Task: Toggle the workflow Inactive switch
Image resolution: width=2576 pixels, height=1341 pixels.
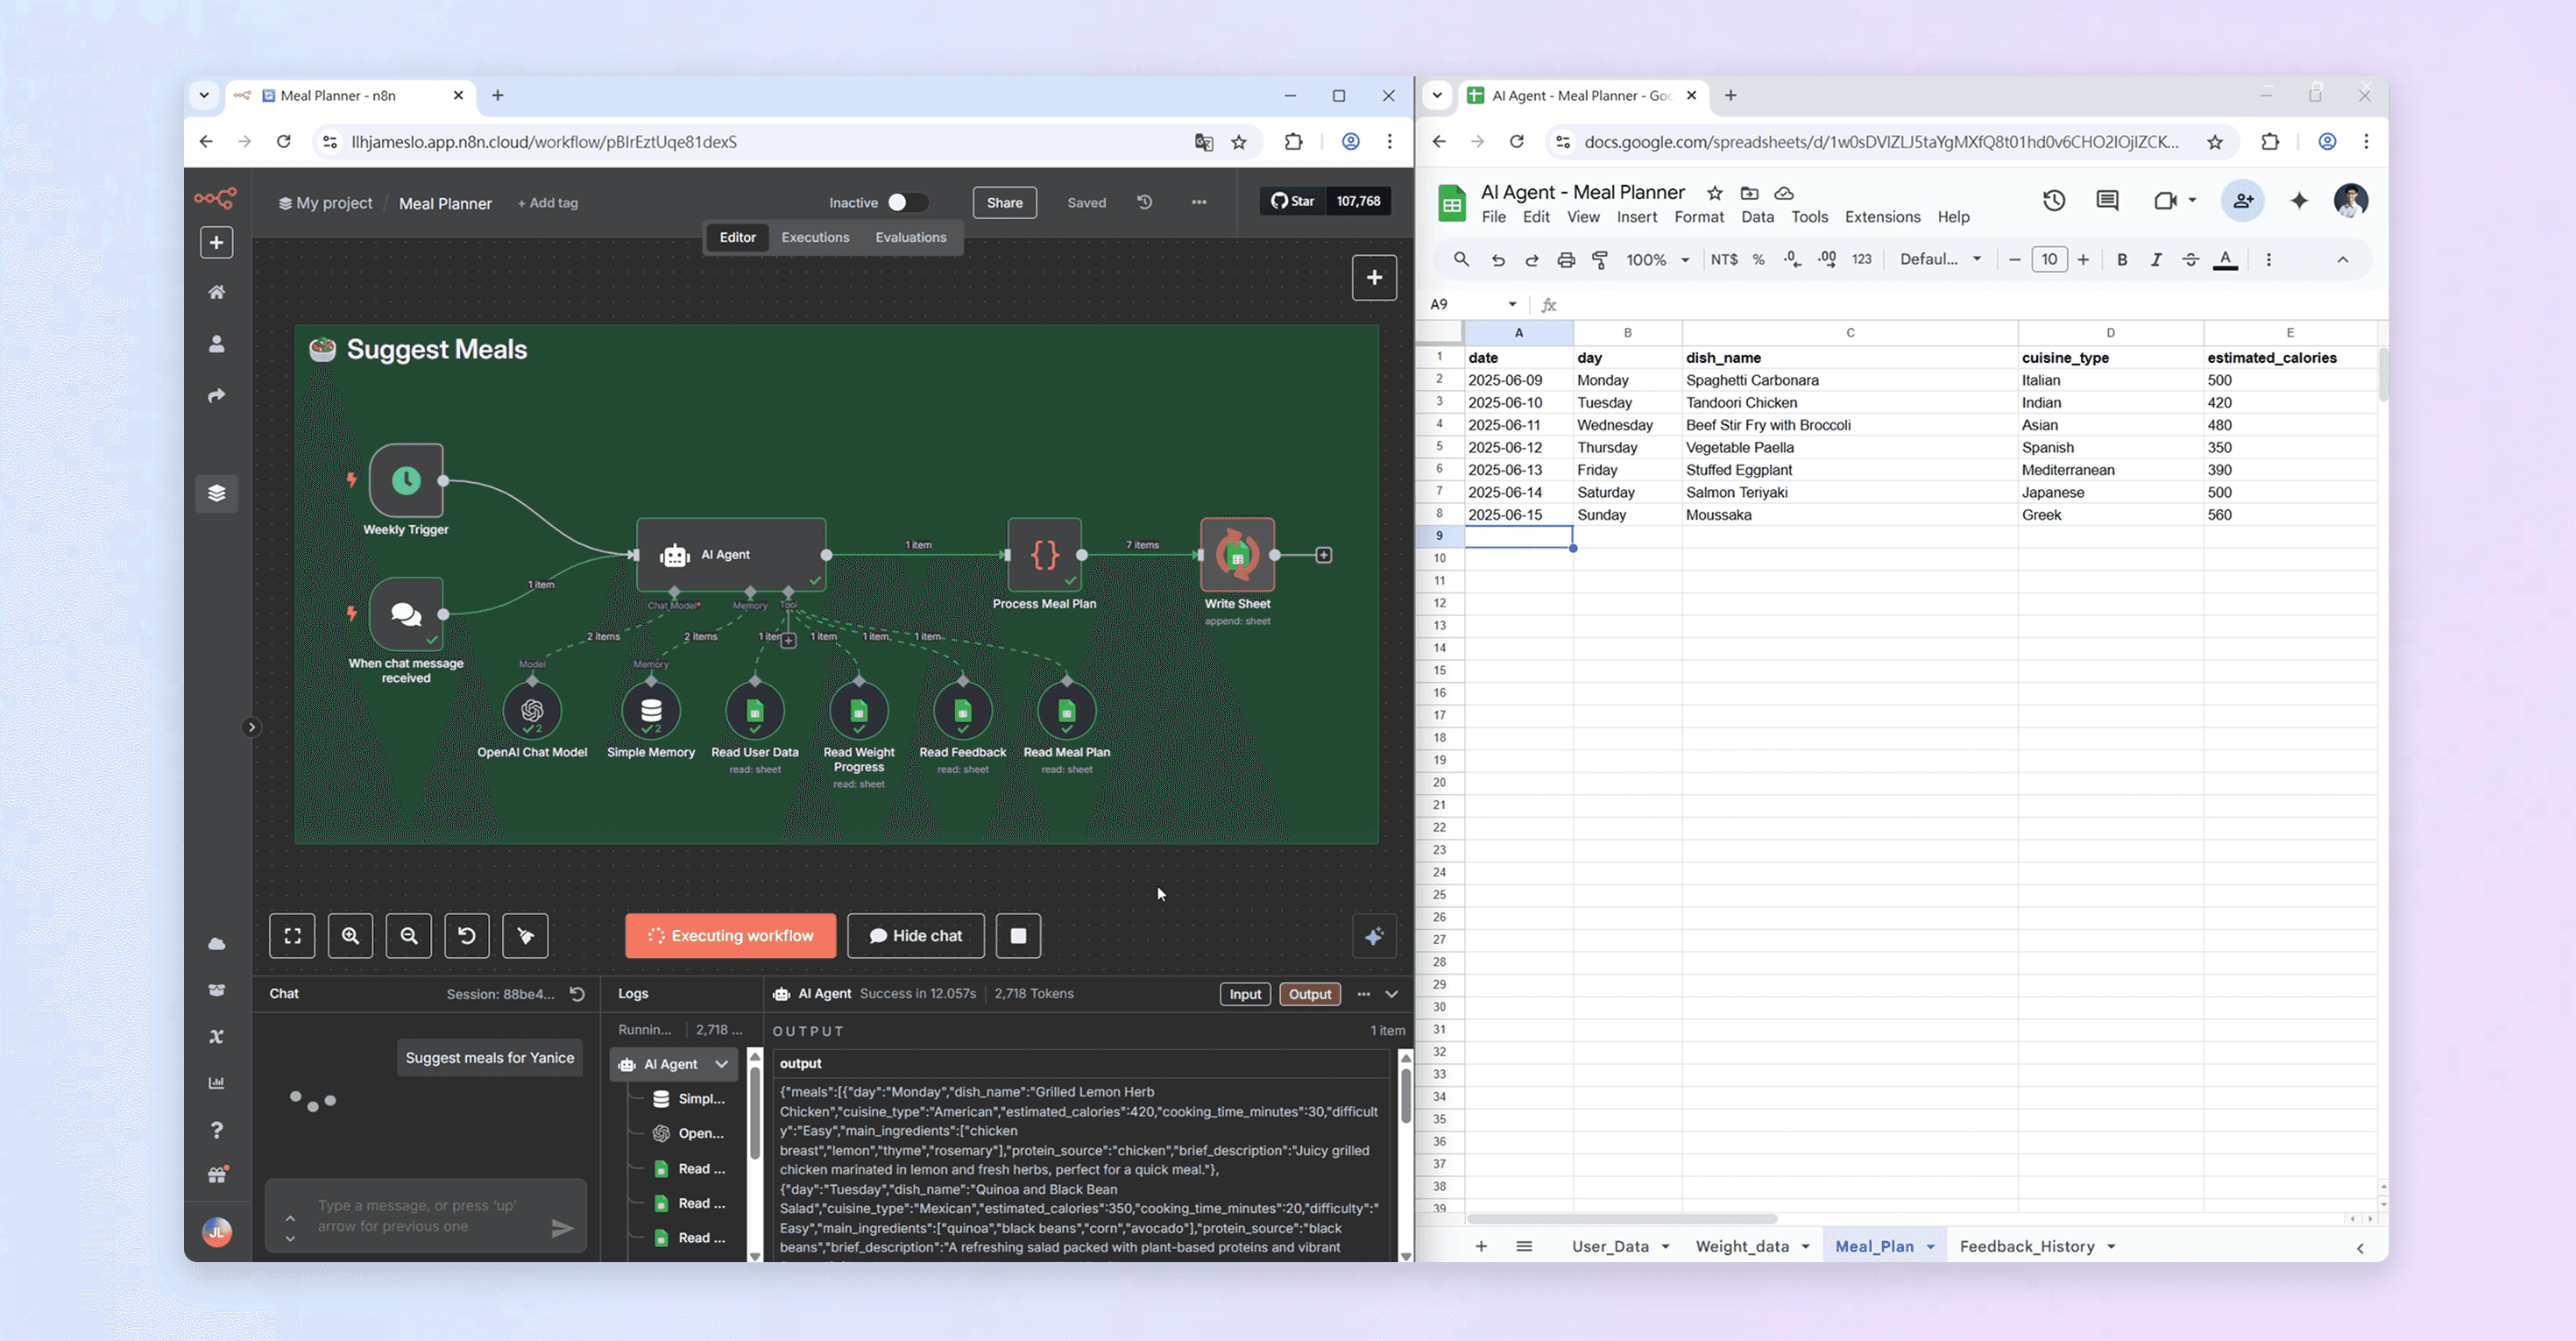Action: [906, 203]
